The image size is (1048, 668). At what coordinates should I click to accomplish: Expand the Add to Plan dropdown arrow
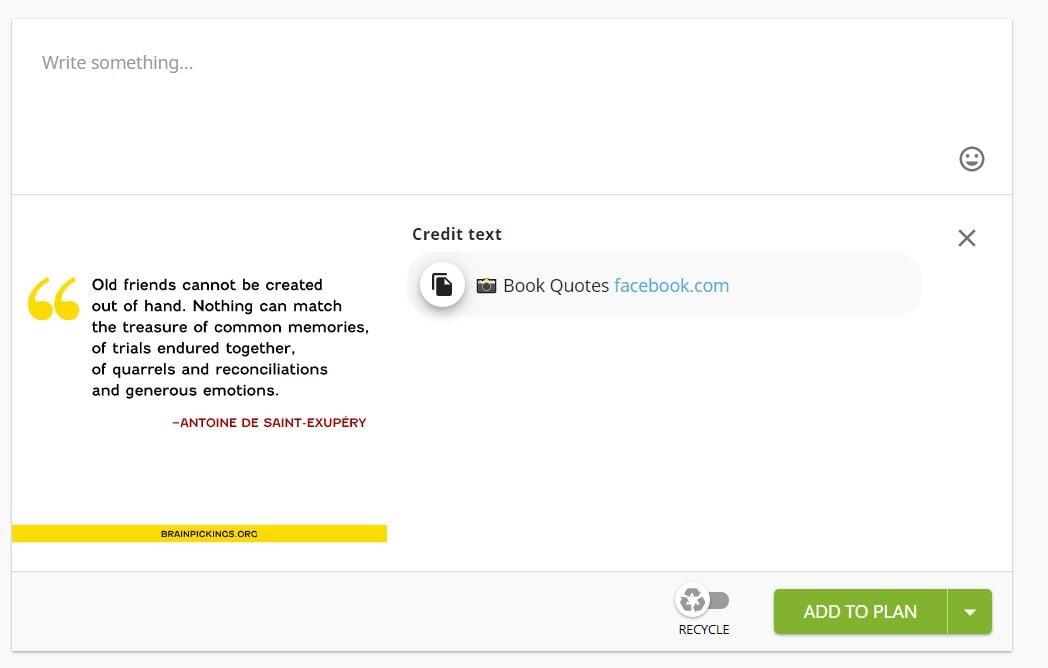(x=970, y=611)
